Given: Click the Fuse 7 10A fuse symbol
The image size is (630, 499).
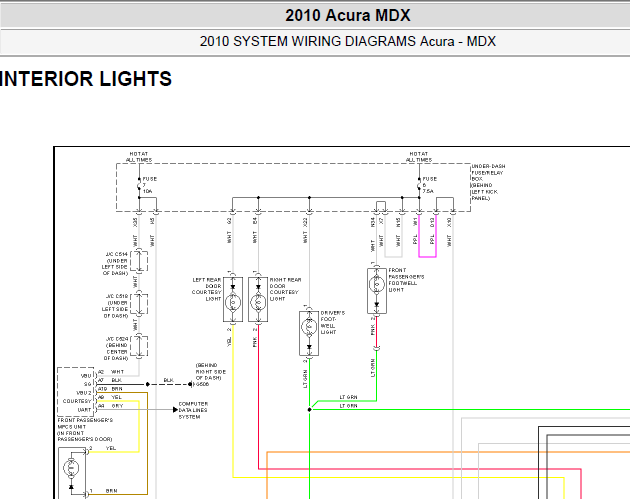Looking at the screenshot, I should [x=139, y=186].
